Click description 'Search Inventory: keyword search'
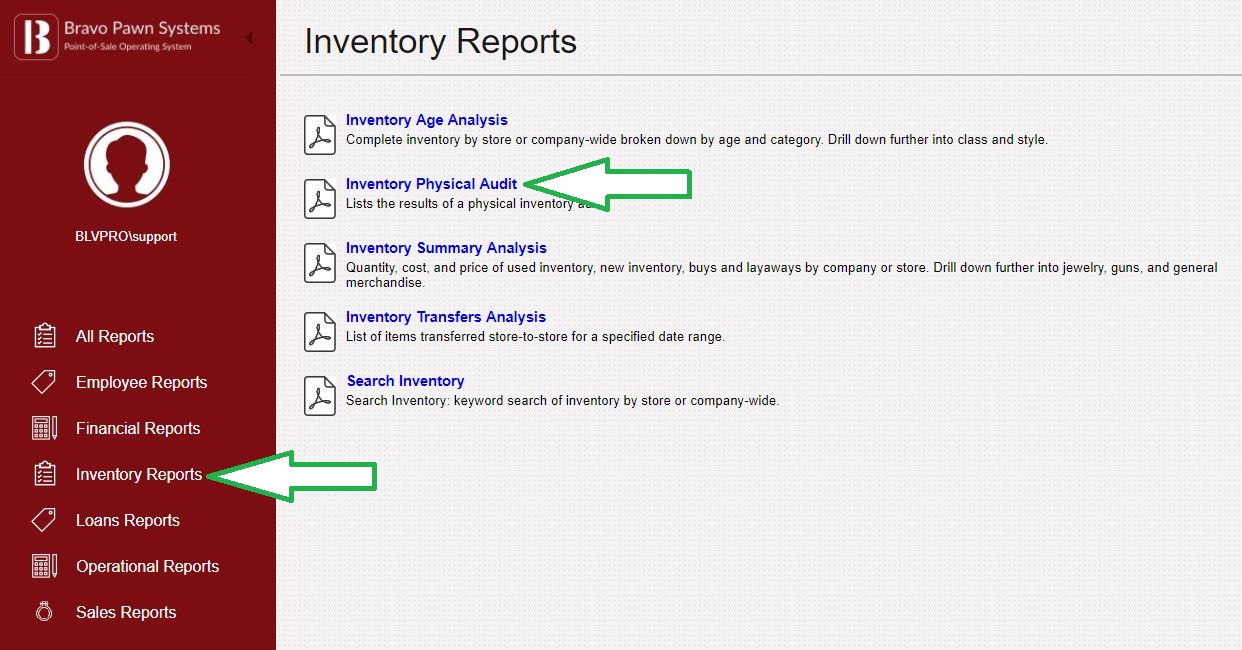 tap(562, 401)
